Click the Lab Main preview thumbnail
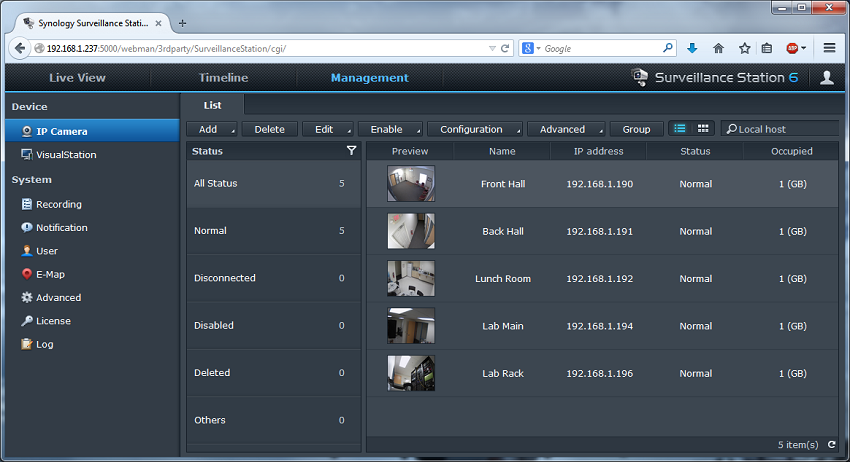Screen dimensions: 850x462 coord(411,326)
